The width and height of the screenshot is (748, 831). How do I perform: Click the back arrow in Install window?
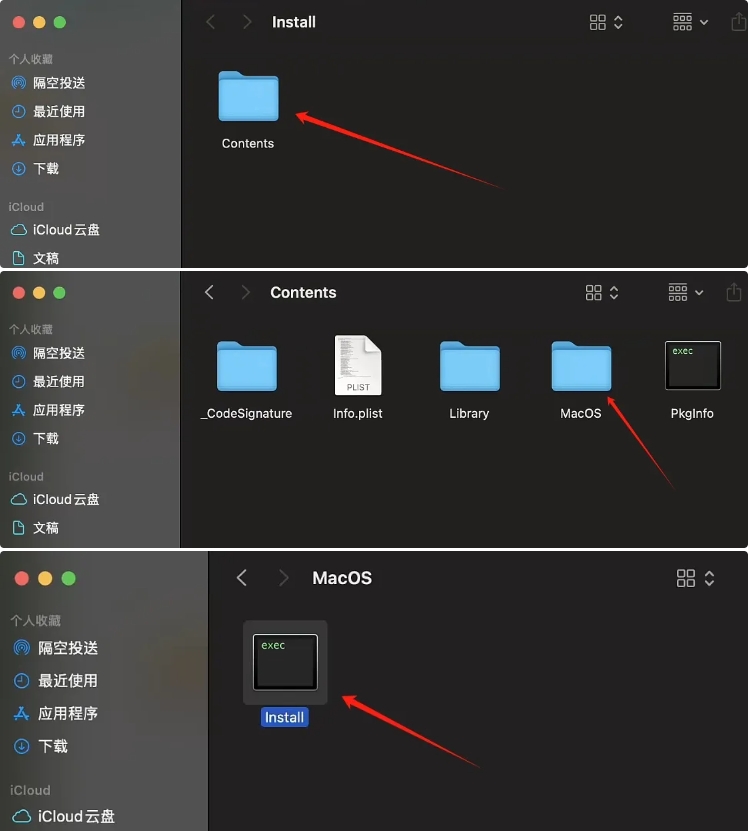pos(210,22)
